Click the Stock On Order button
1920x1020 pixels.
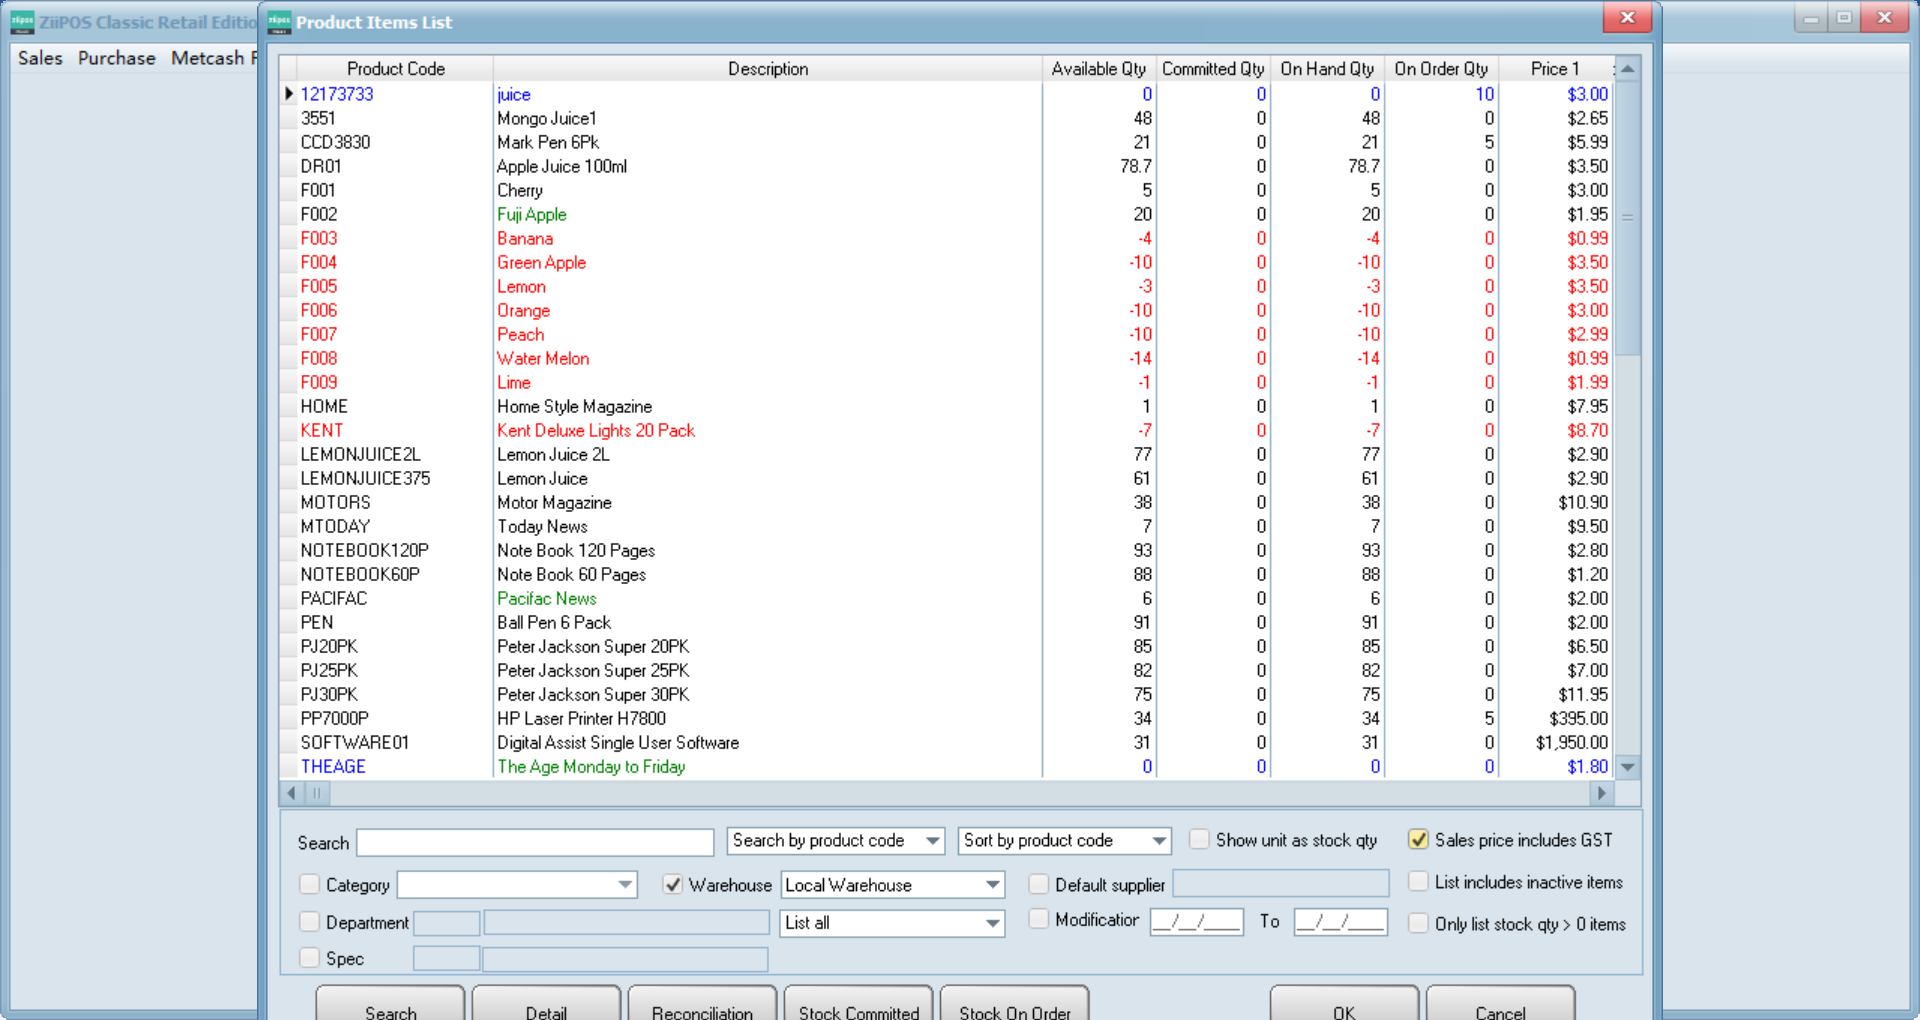(1014, 1007)
